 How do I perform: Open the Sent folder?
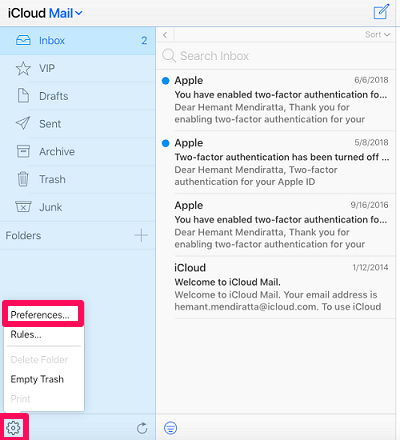77,124
